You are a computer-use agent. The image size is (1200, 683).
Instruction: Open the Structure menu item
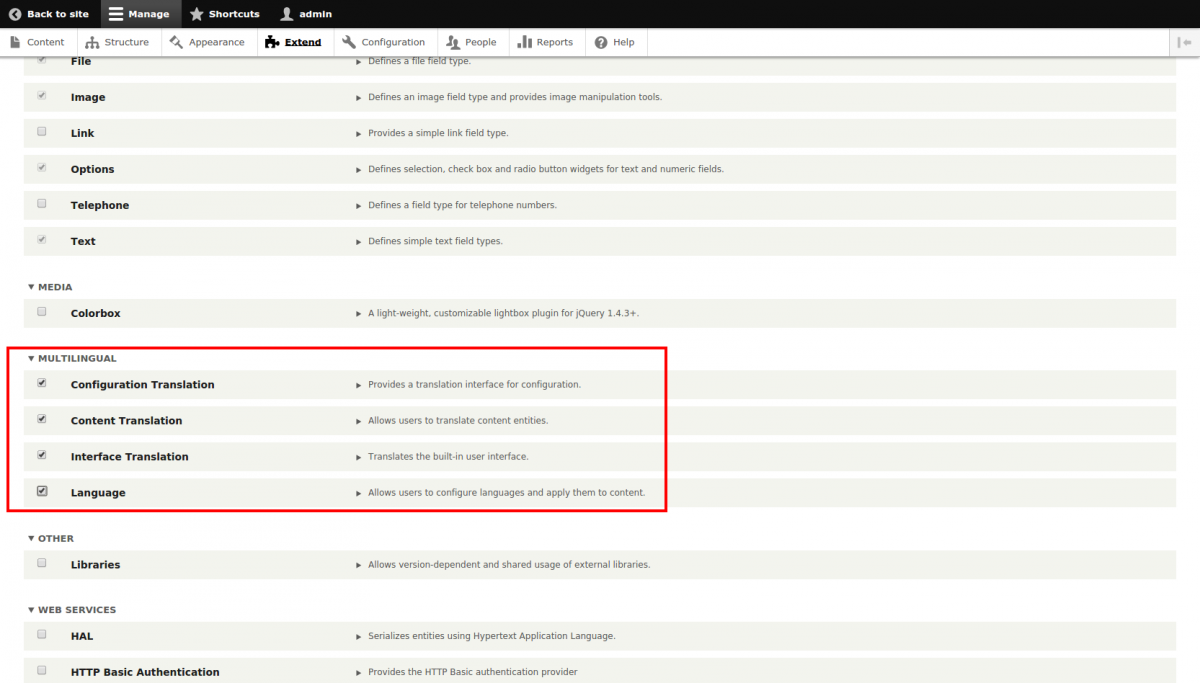click(x=117, y=42)
